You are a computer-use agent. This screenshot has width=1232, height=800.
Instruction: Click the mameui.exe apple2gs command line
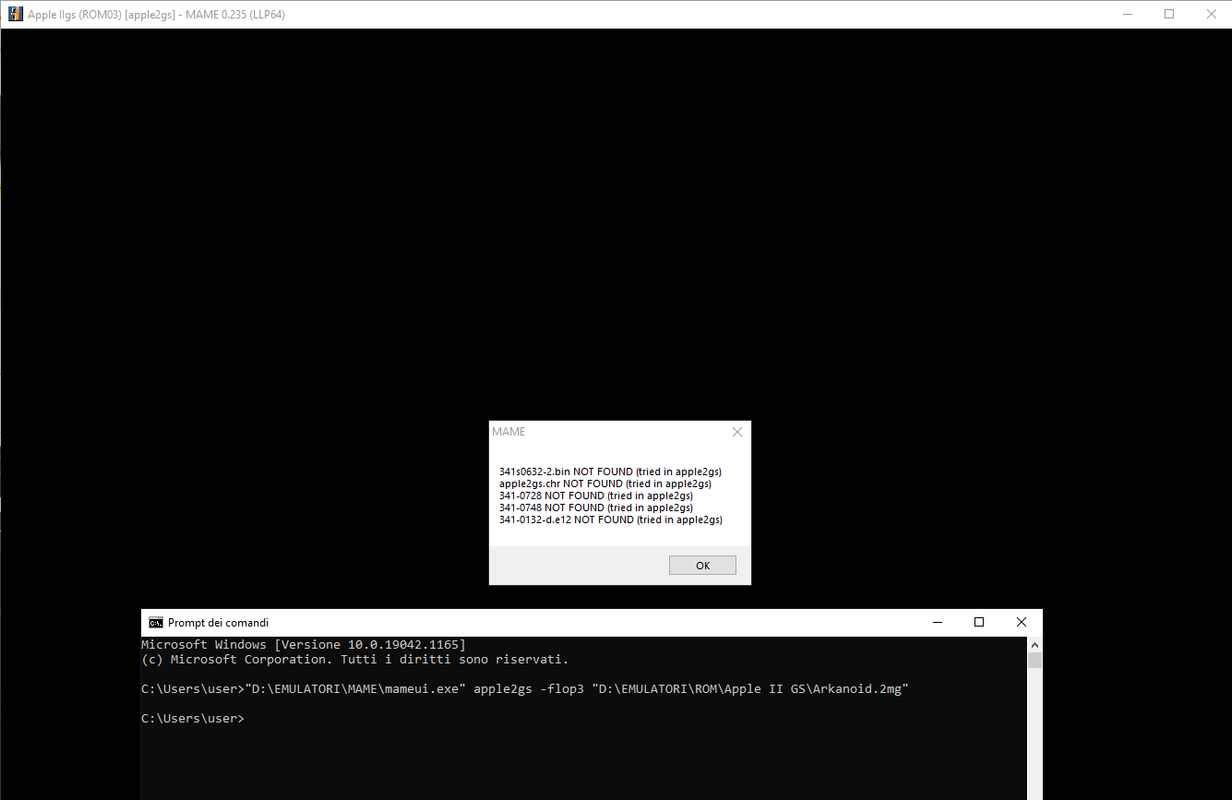[524, 689]
